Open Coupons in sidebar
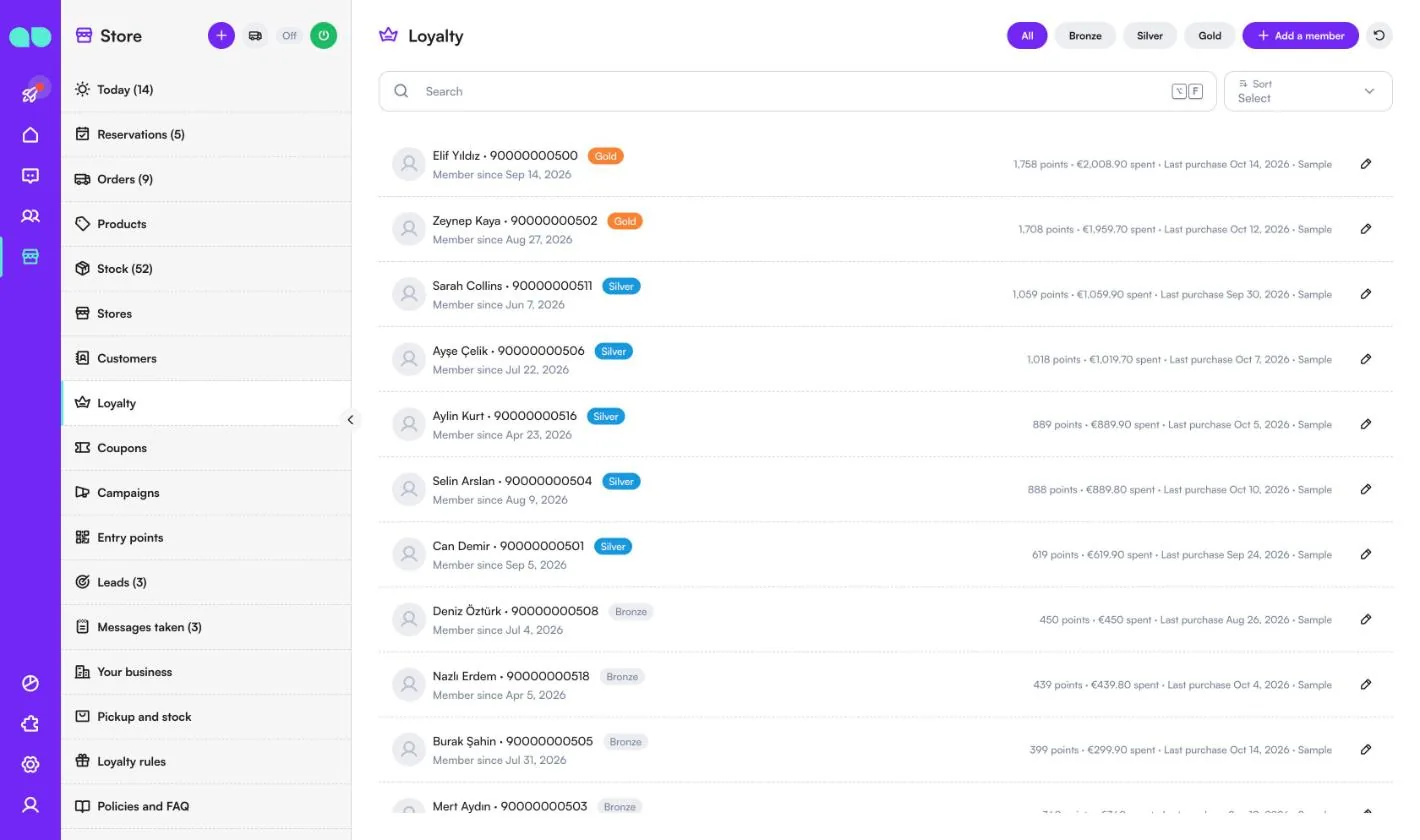 point(206,448)
